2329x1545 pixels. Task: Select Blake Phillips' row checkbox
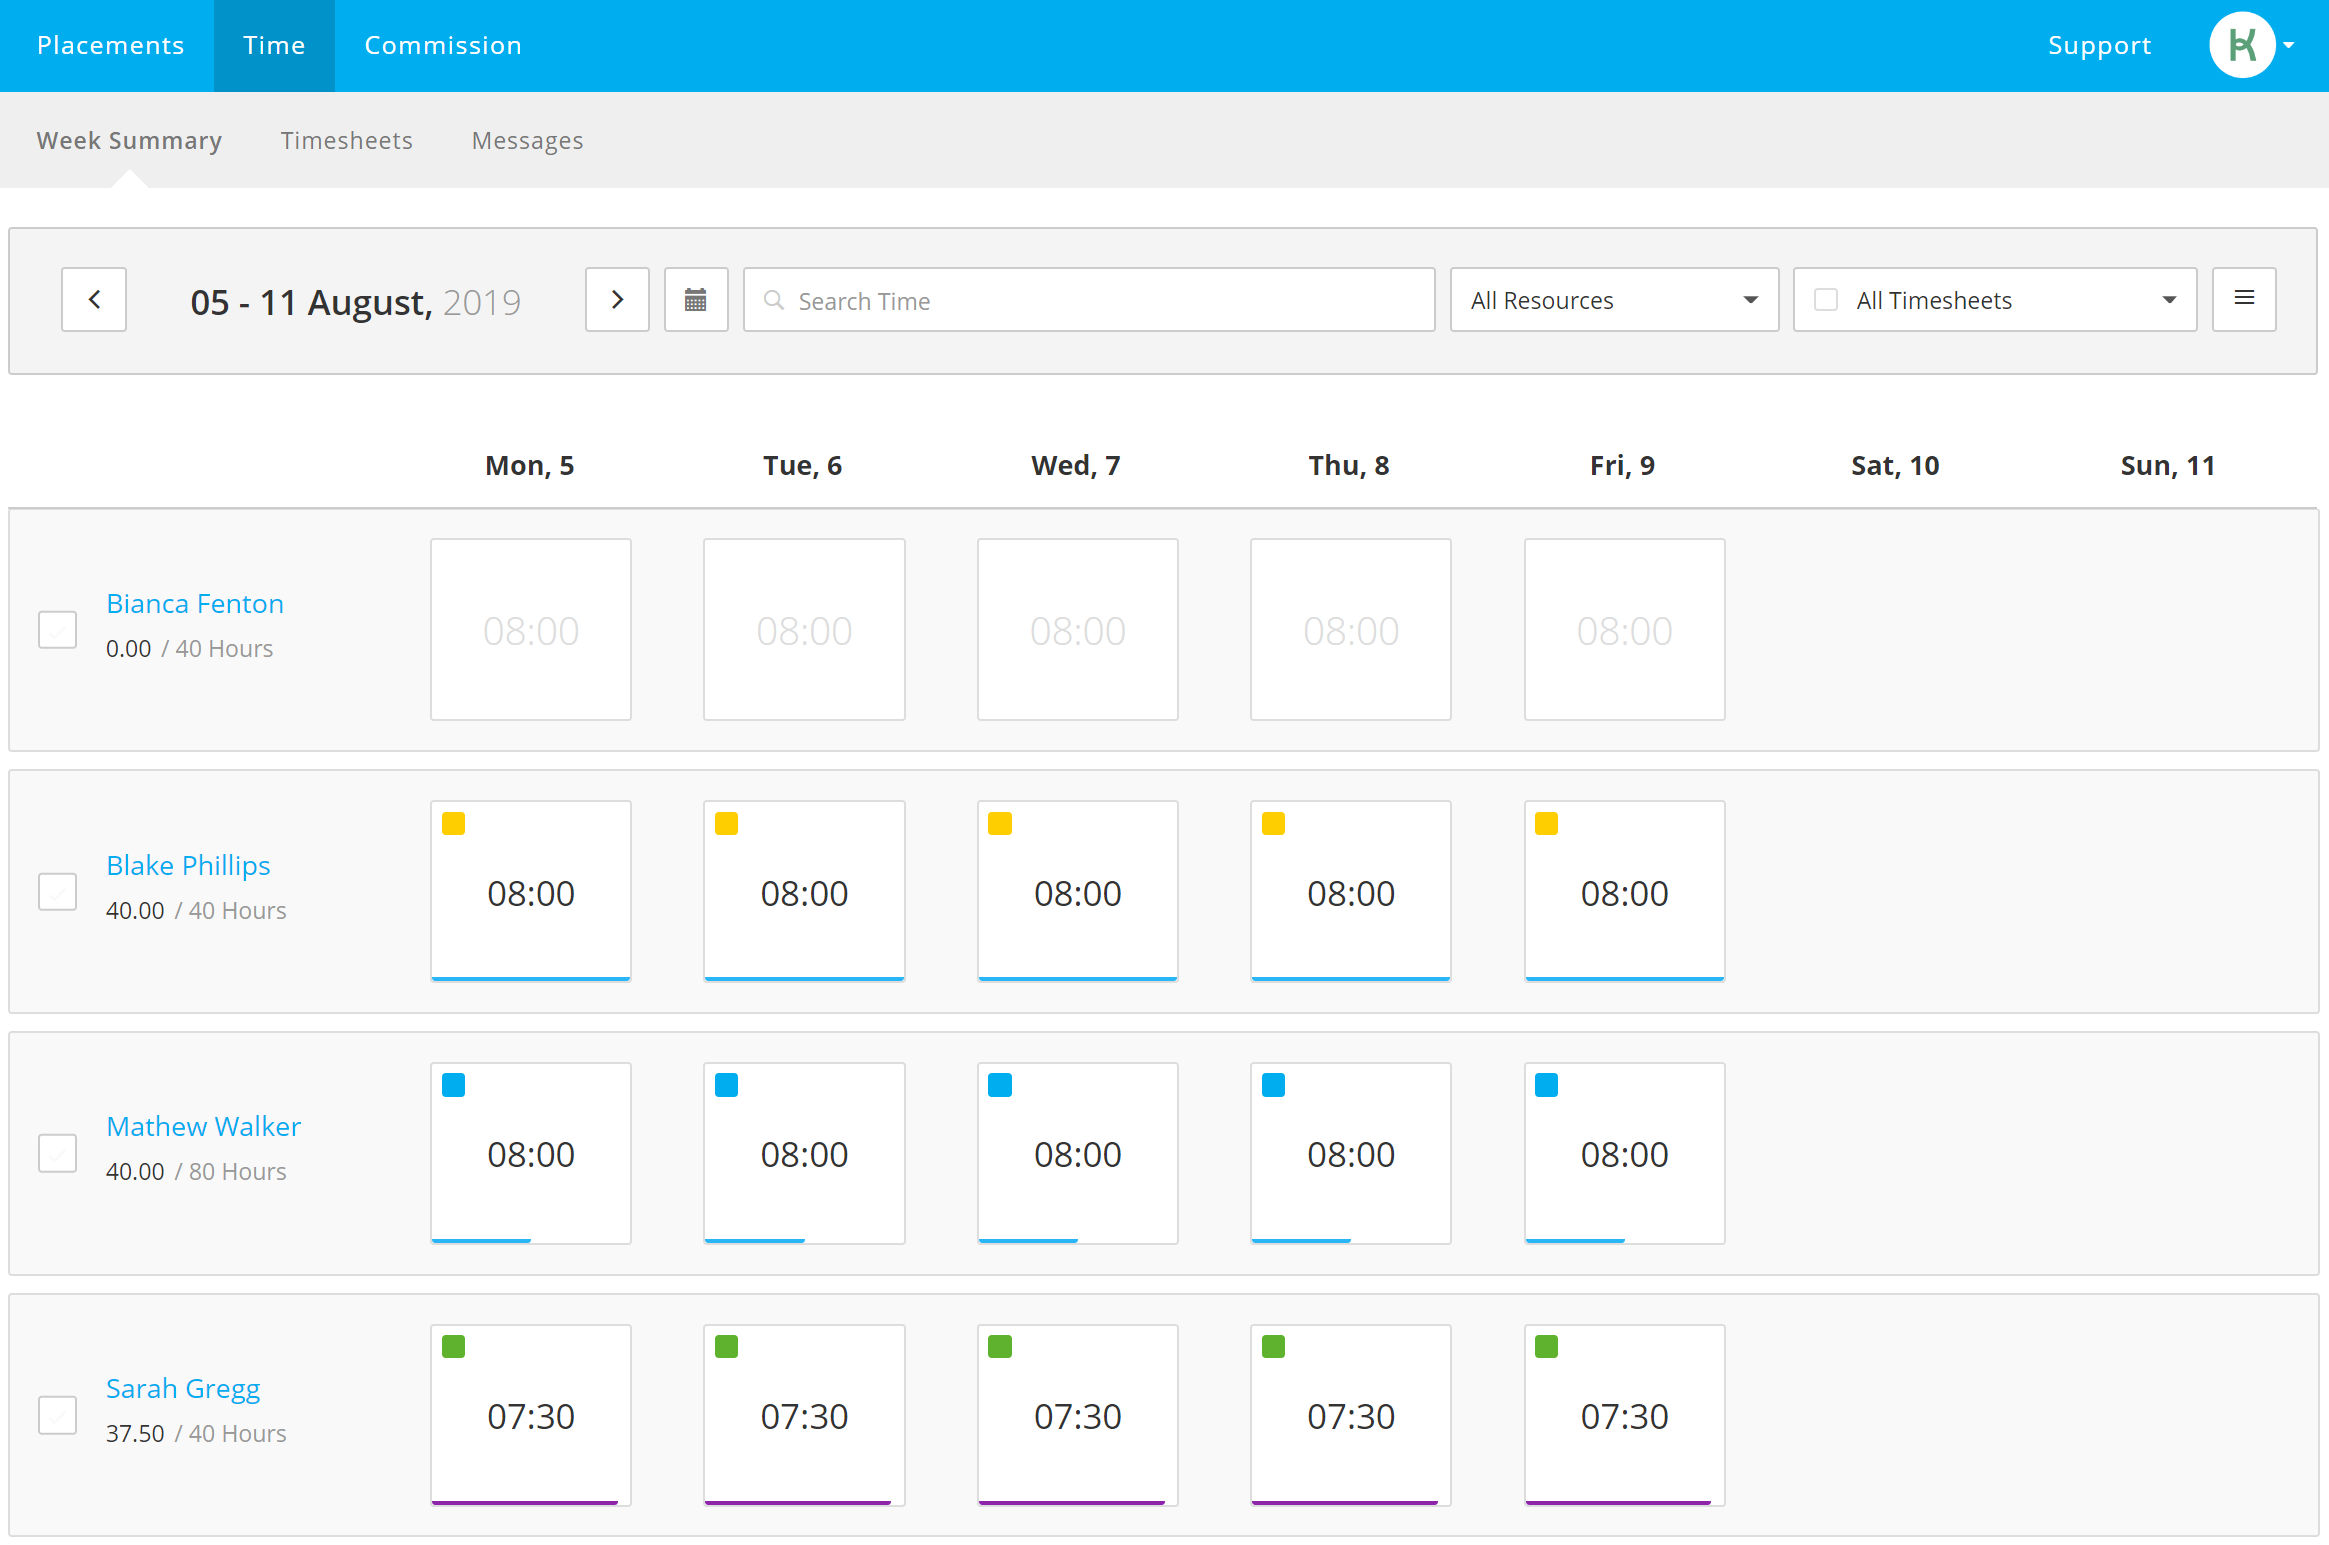tap(58, 892)
